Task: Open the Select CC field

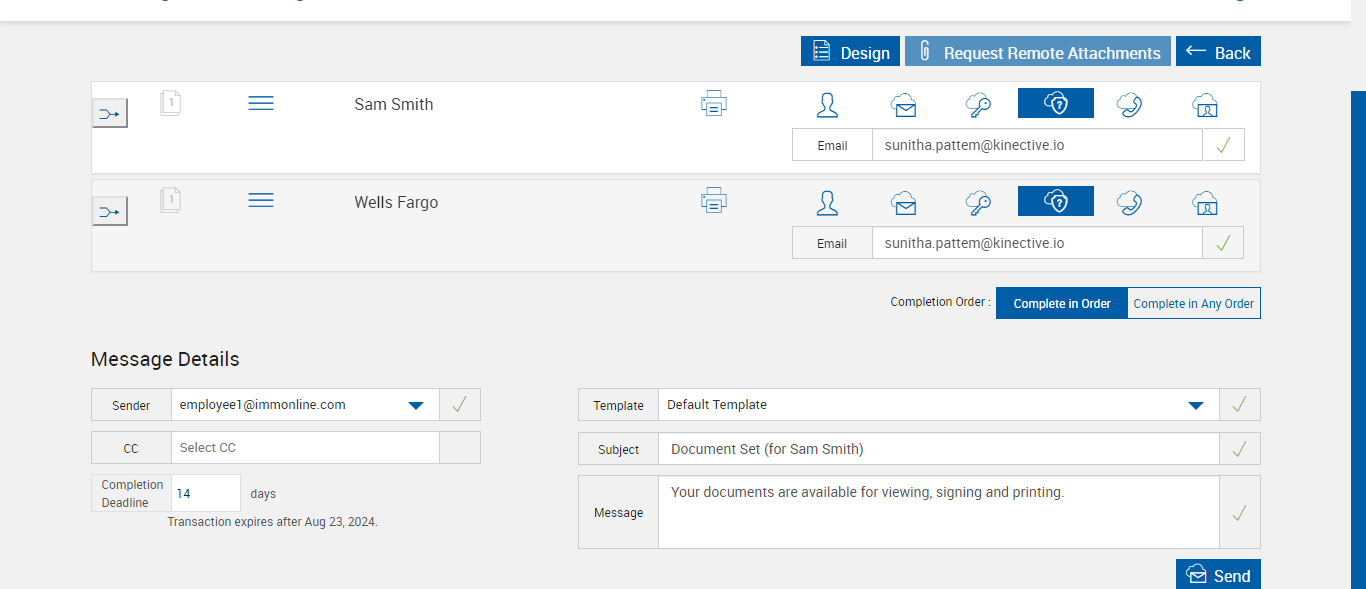Action: click(305, 448)
